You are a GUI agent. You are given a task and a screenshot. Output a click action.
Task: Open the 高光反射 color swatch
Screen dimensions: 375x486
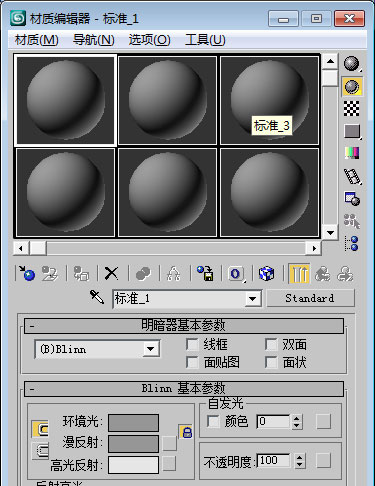(133, 465)
